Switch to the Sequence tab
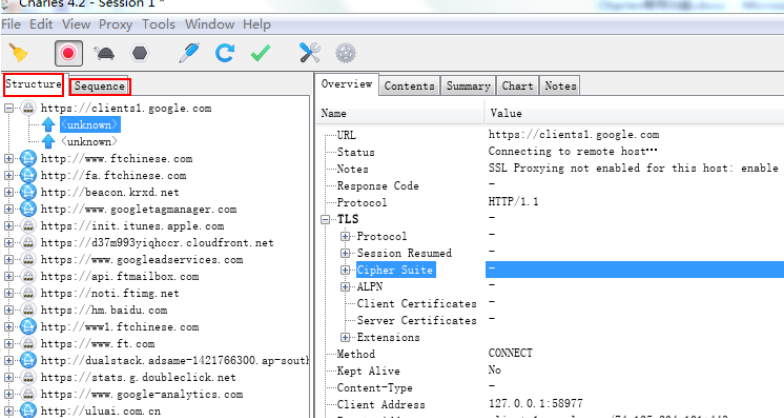 click(x=100, y=86)
